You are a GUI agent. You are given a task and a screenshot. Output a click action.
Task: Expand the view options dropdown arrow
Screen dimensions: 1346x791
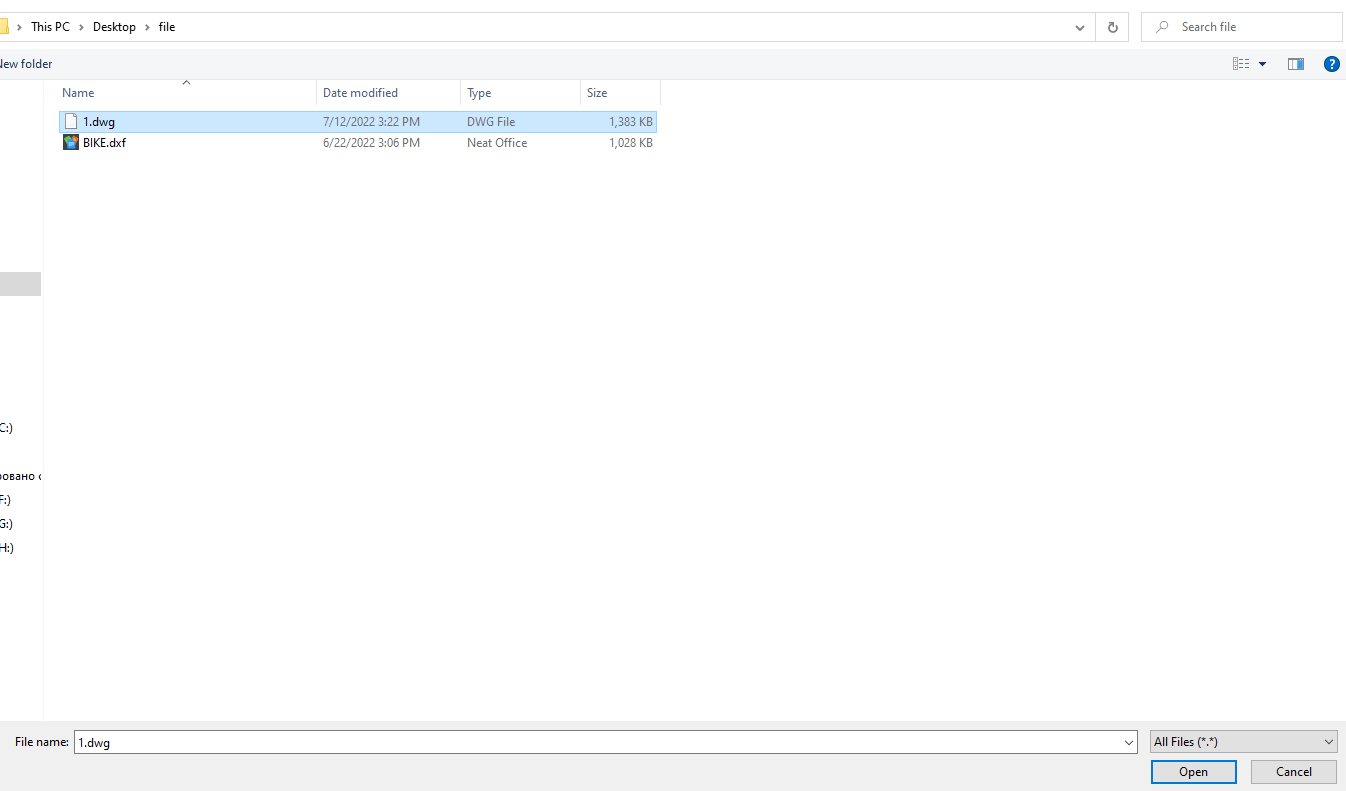1262,64
